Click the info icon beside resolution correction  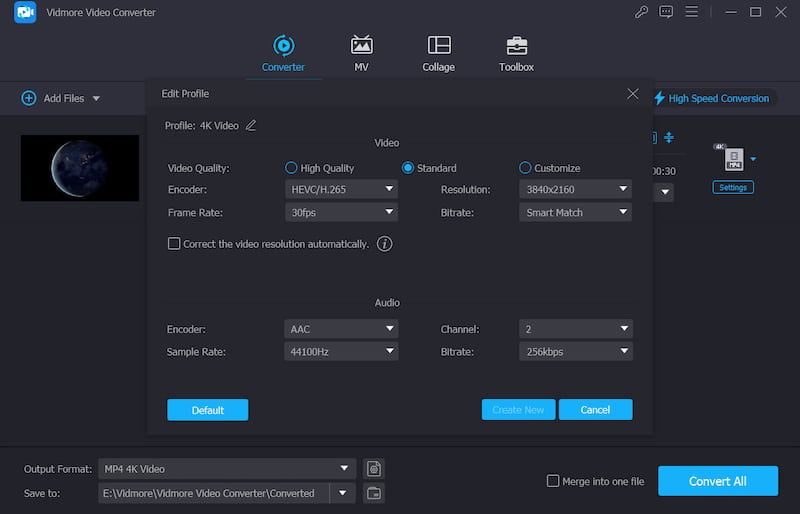tap(384, 244)
